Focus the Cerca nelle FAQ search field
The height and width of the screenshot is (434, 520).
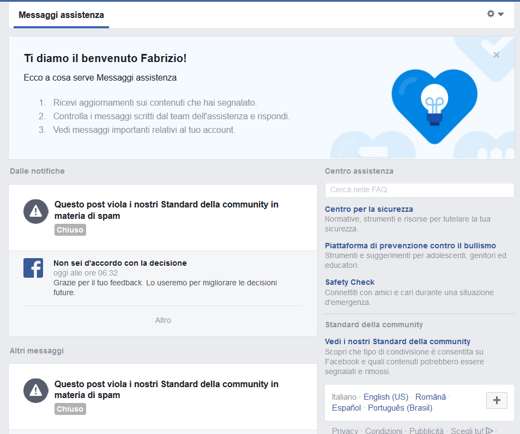click(419, 190)
